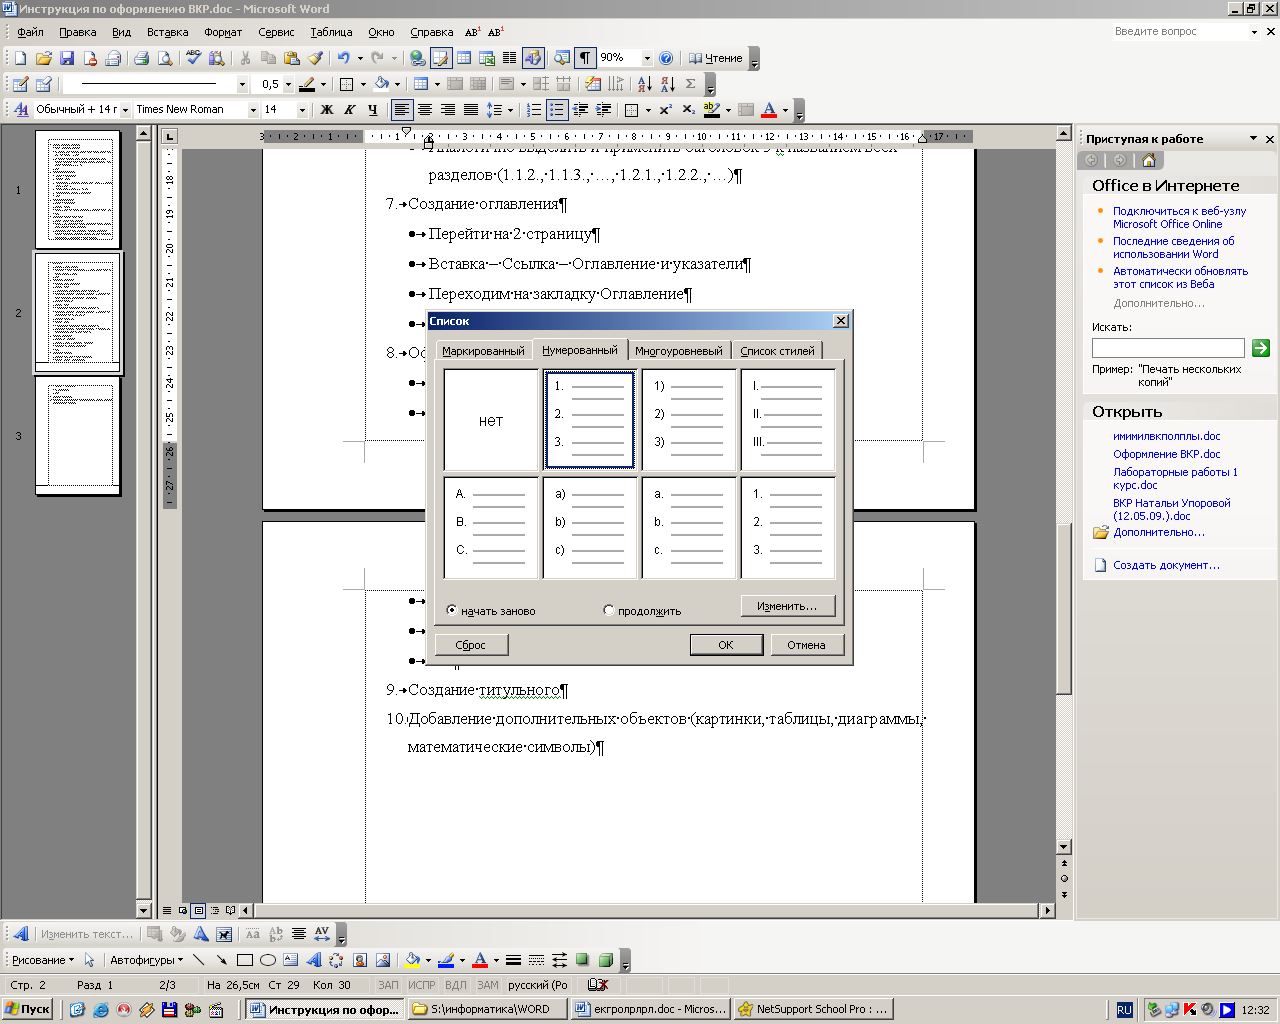Expand the Автофигуры dropdown
Screen dimensions: 1280x1024
click(x=146, y=960)
